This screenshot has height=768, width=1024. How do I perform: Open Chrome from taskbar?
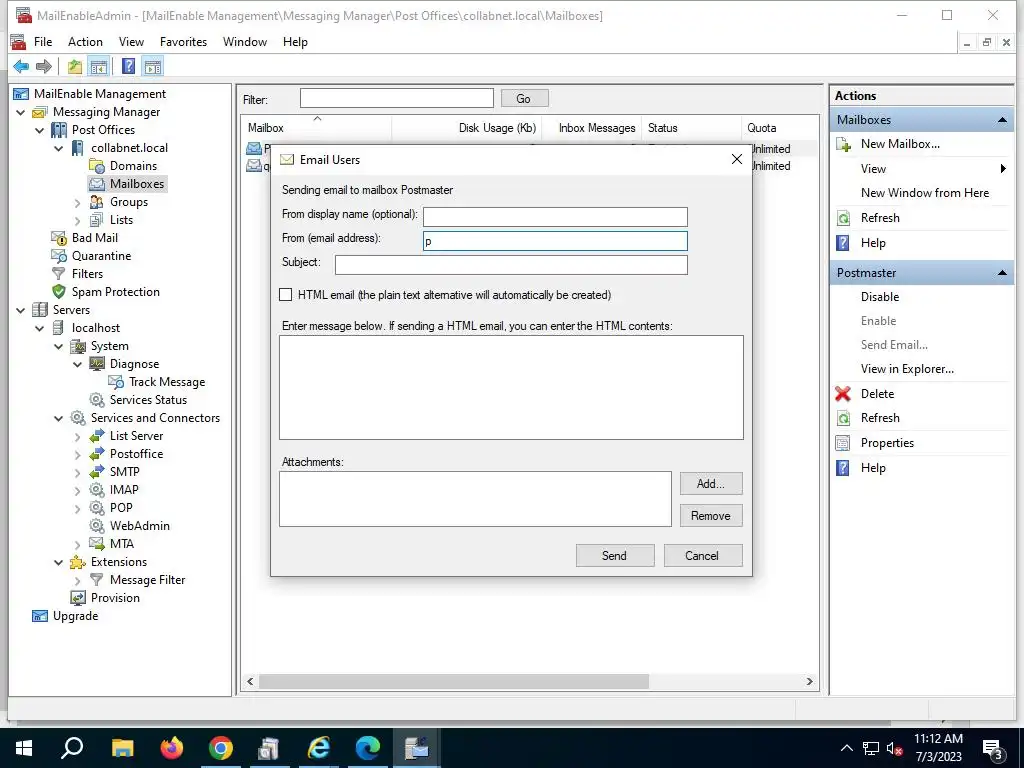click(x=221, y=748)
